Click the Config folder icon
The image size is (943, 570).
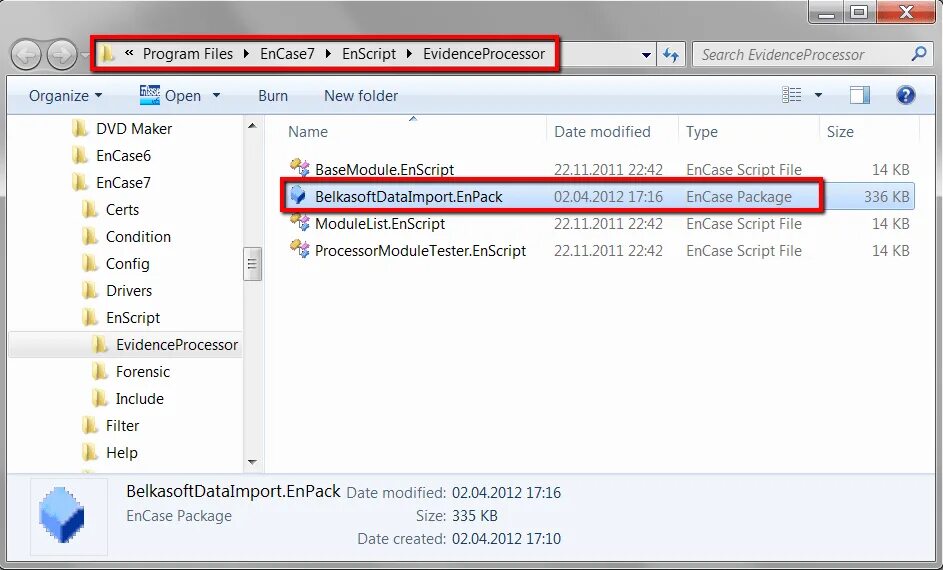pyautogui.click(x=90, y=264)
